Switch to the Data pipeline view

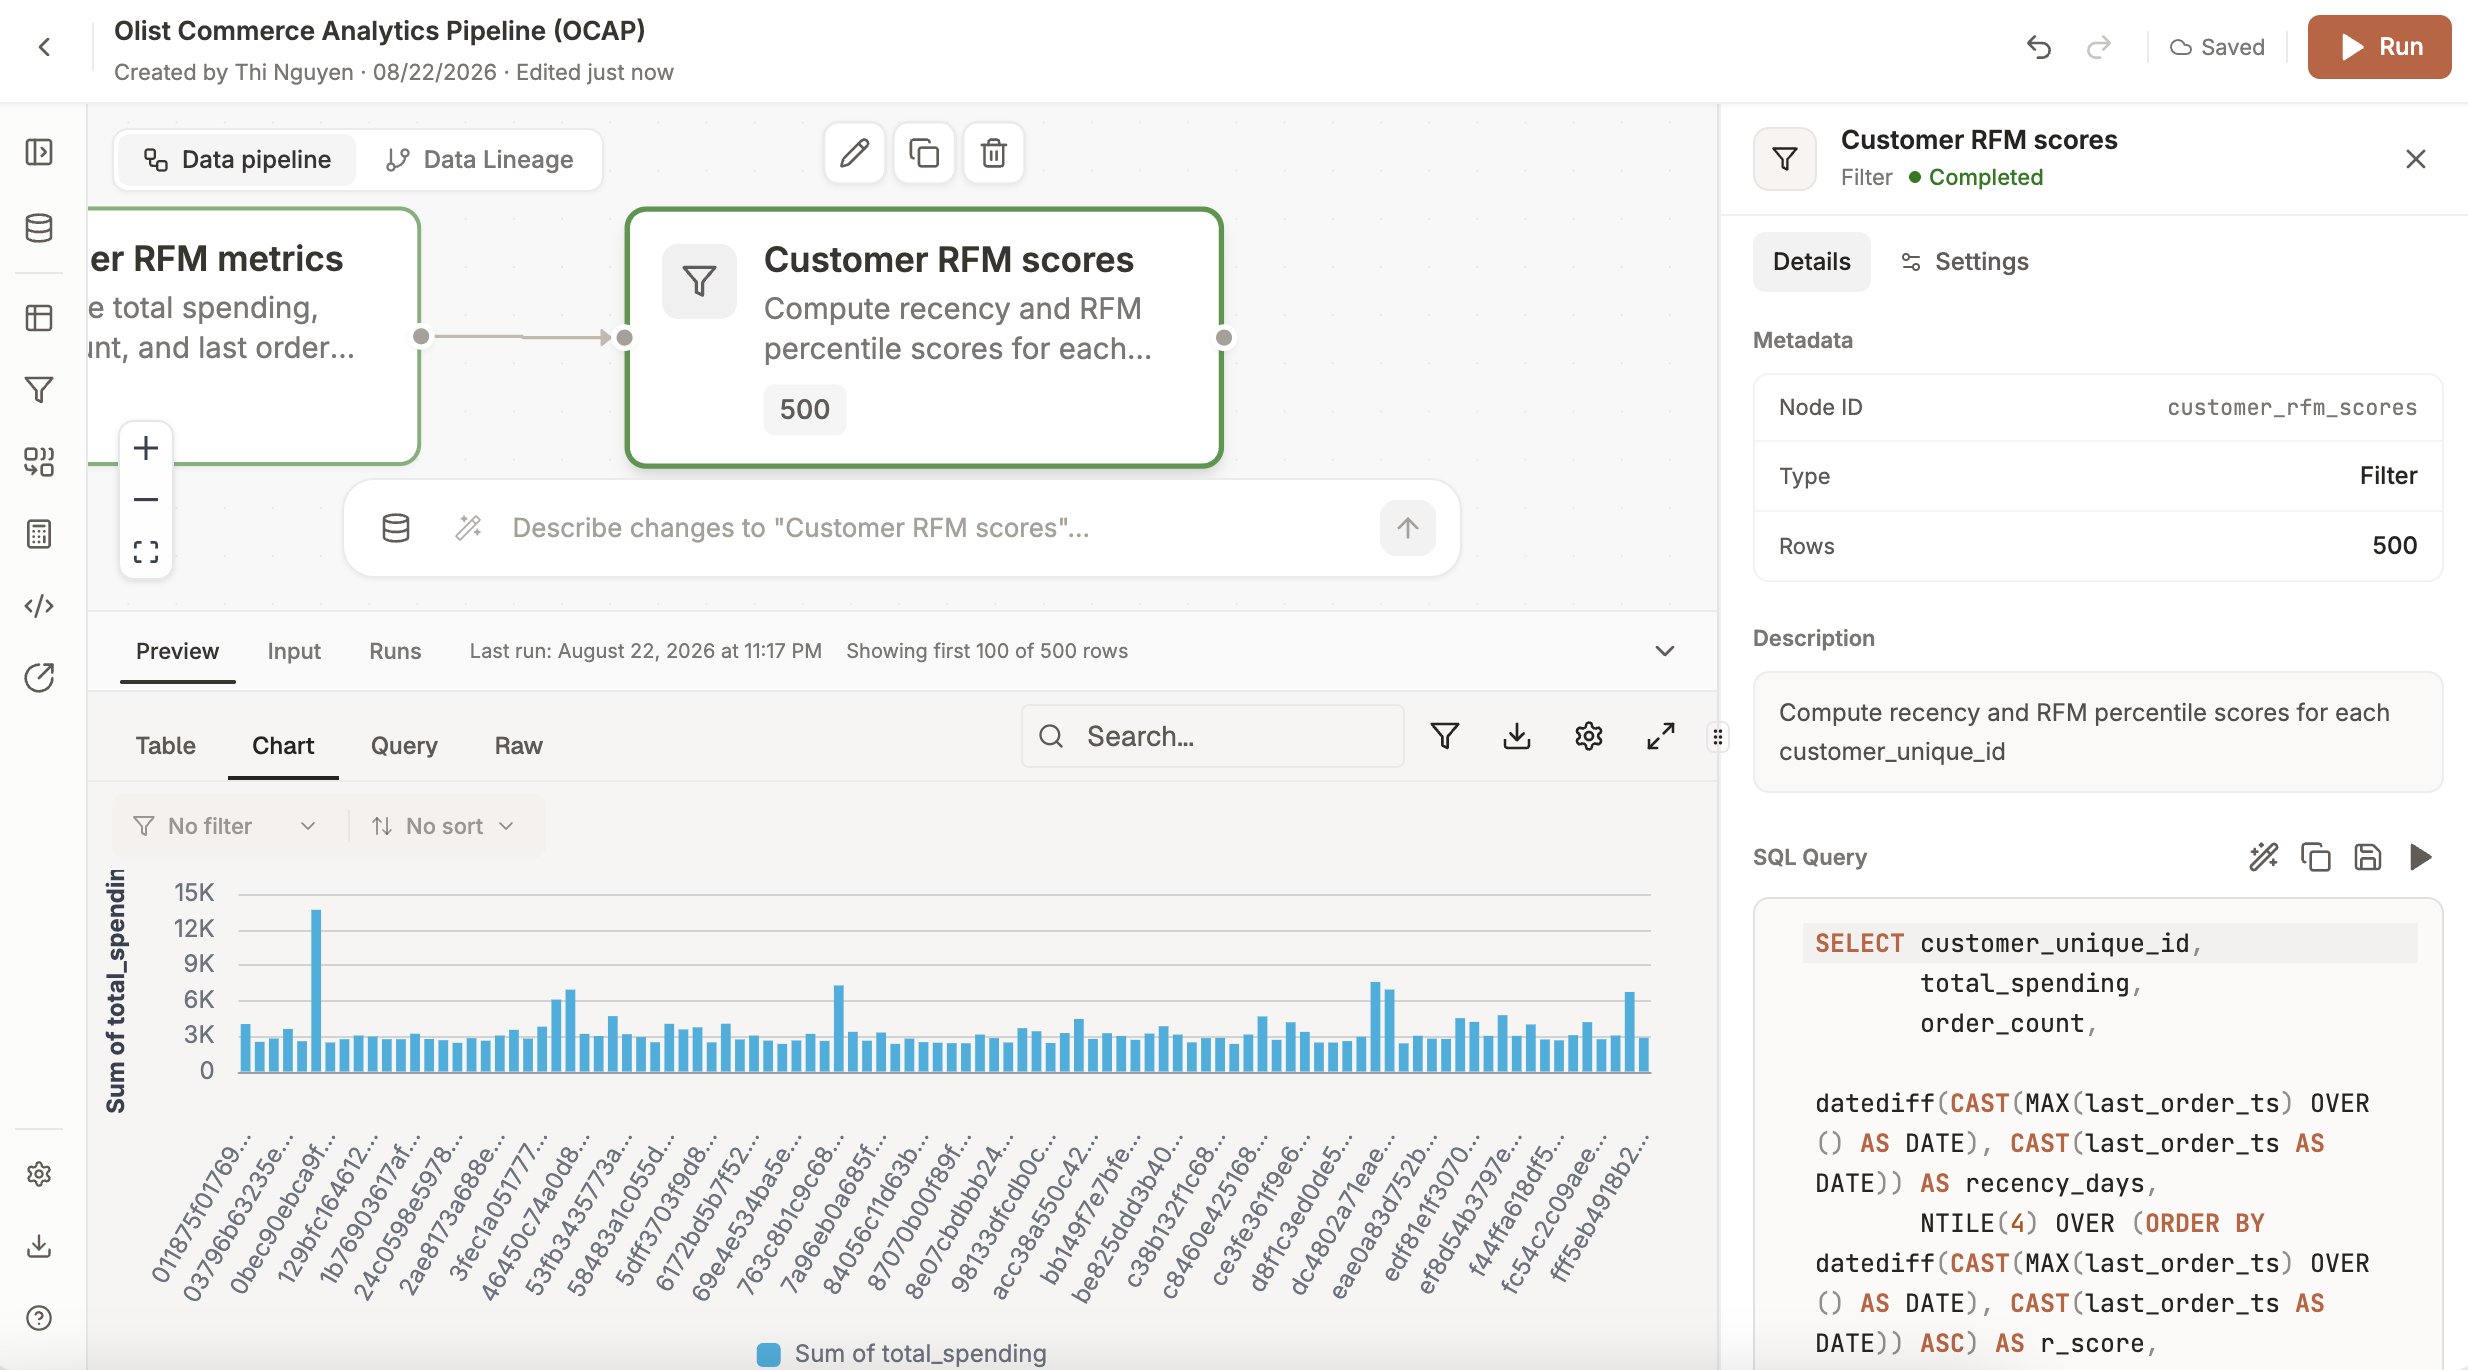[x=237, y=160]
